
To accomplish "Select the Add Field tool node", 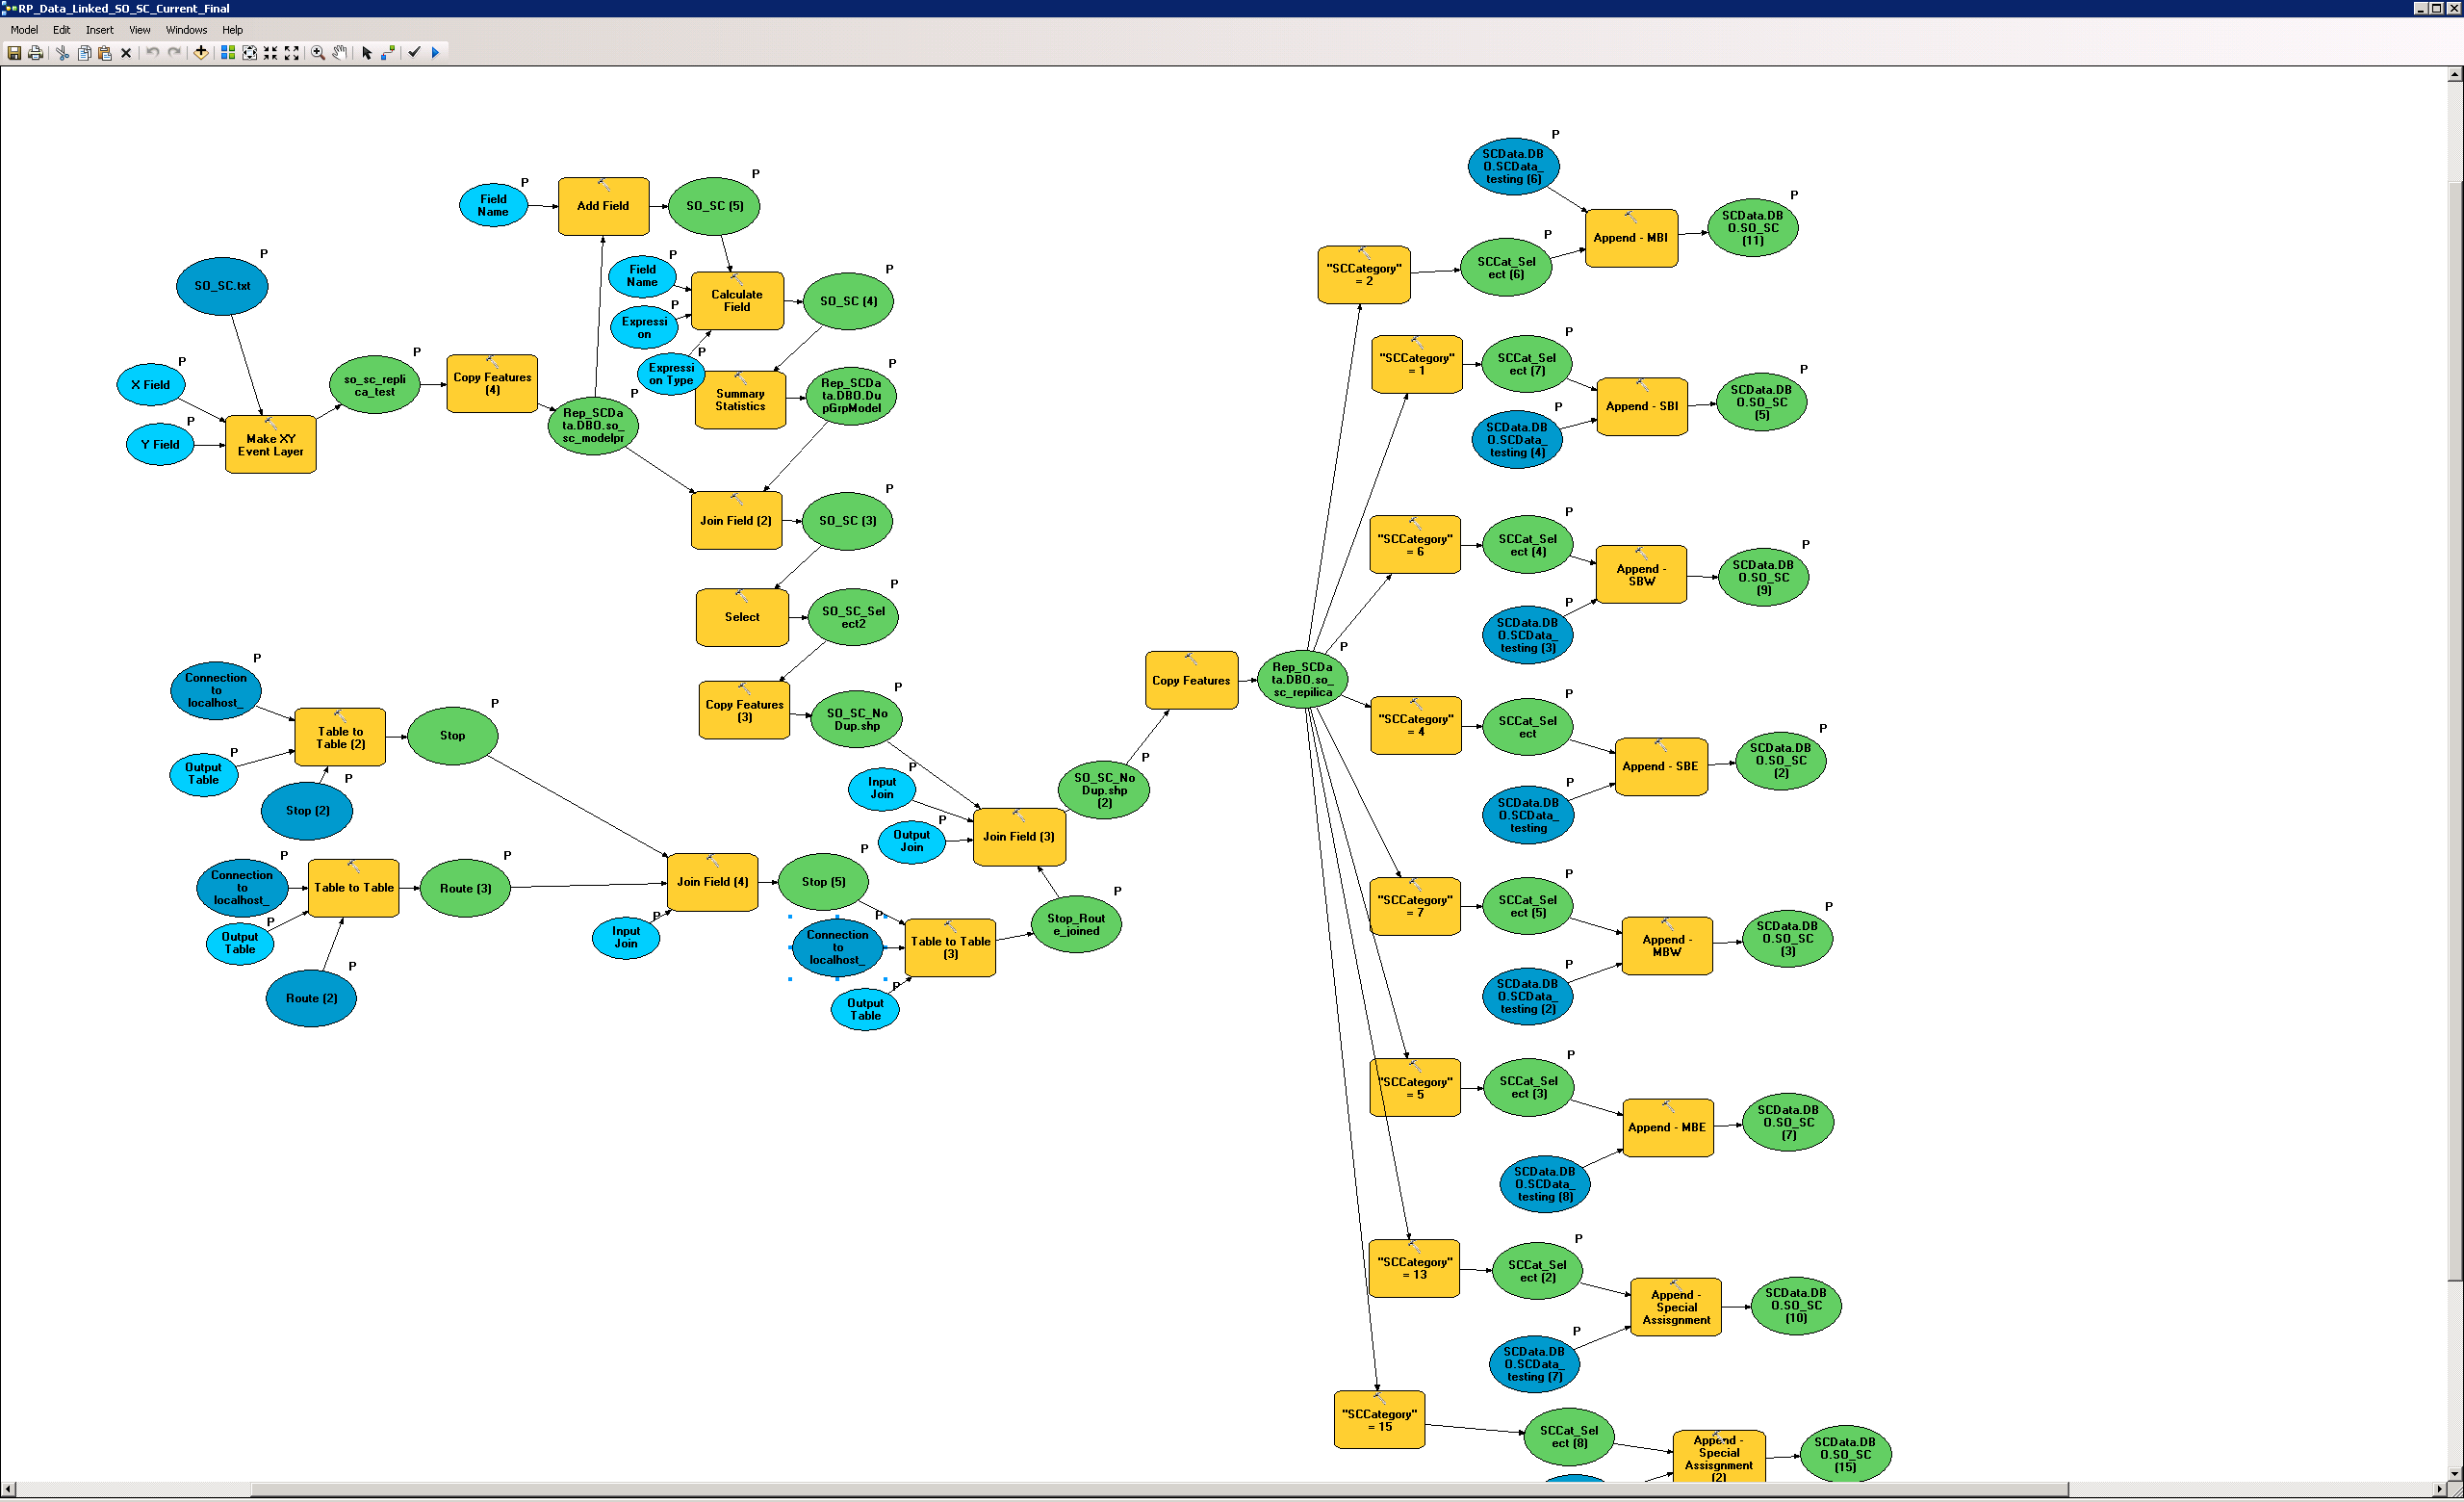I will point(603,206).
